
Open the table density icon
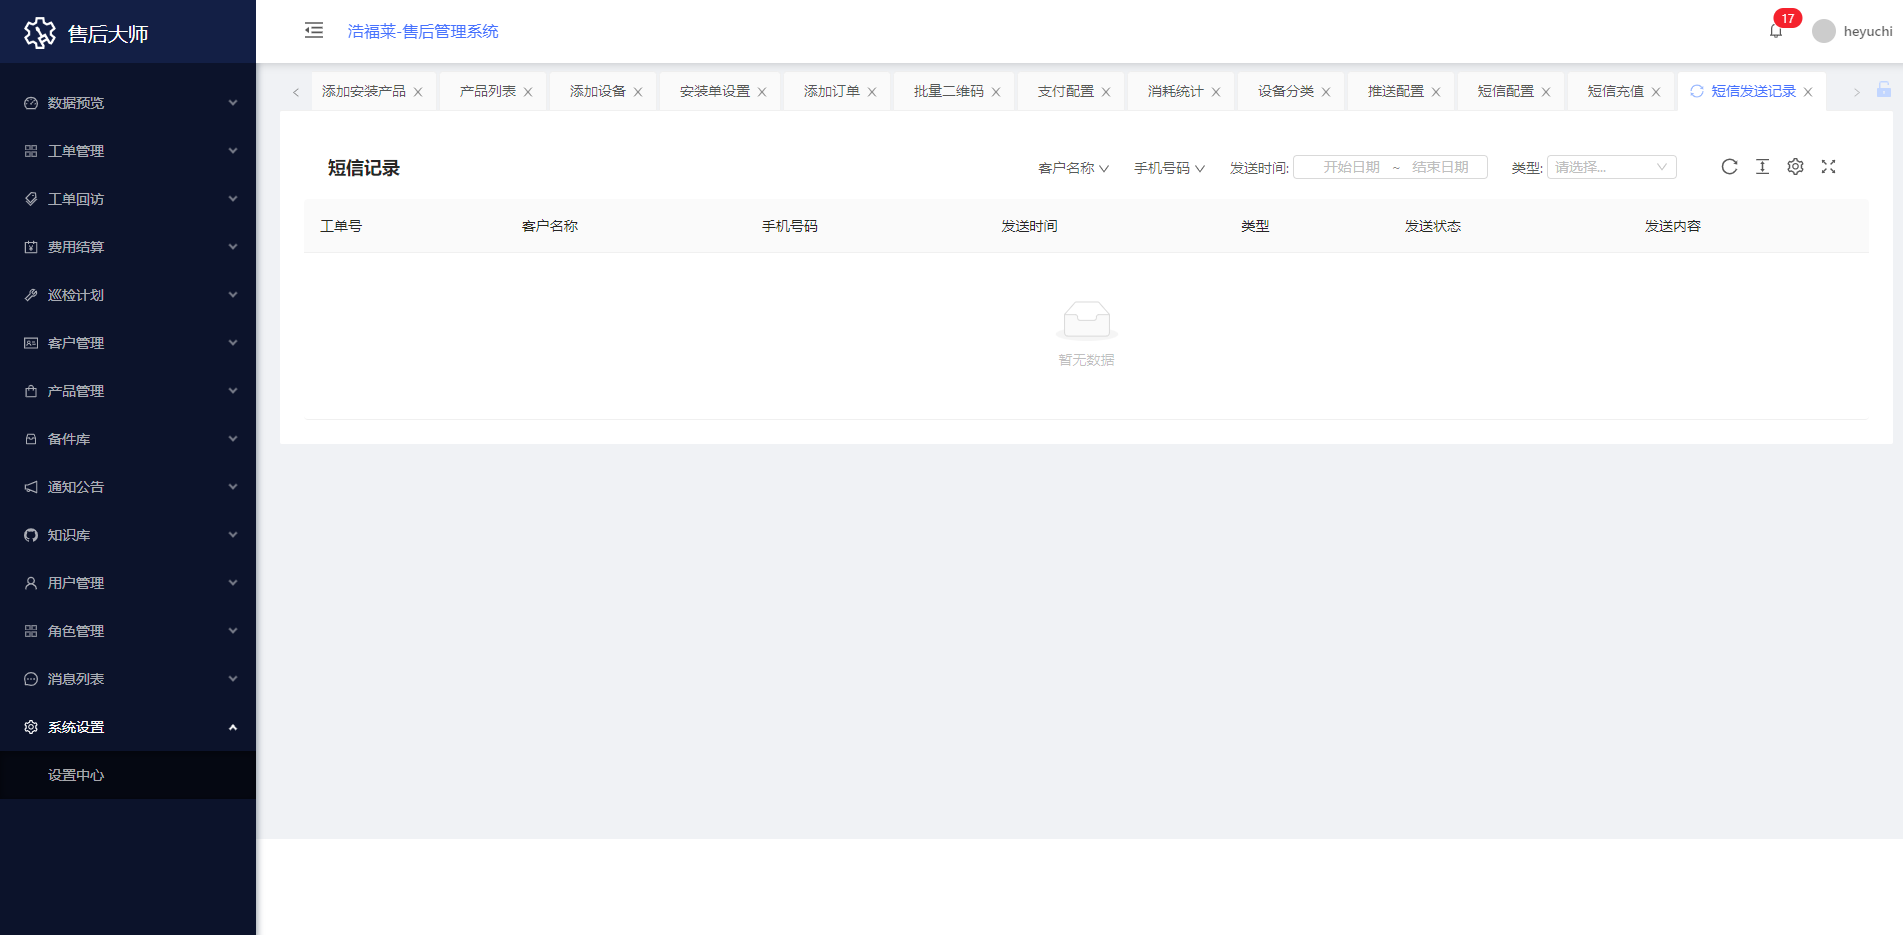1762,167
